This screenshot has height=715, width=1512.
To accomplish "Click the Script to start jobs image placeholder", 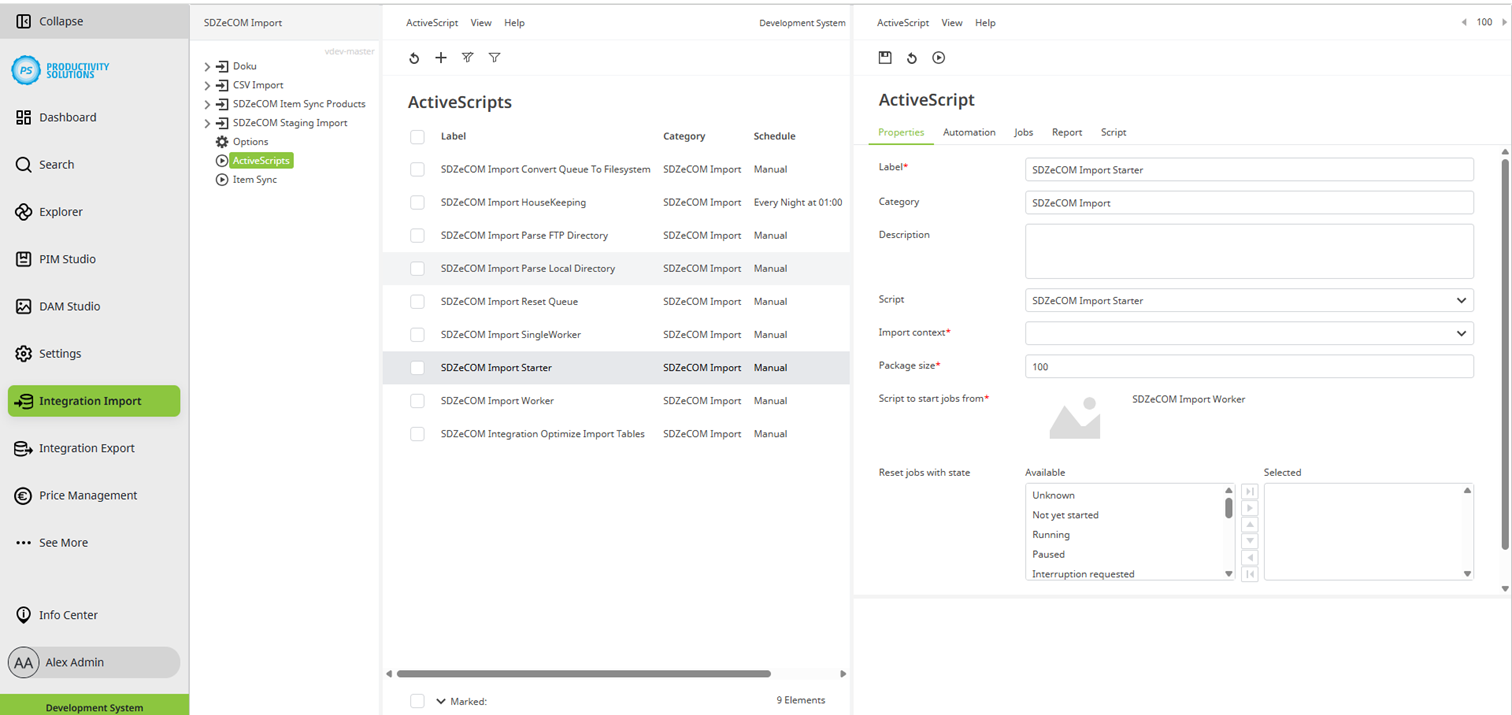I will pyautogui.click(x=1075, y=417).
